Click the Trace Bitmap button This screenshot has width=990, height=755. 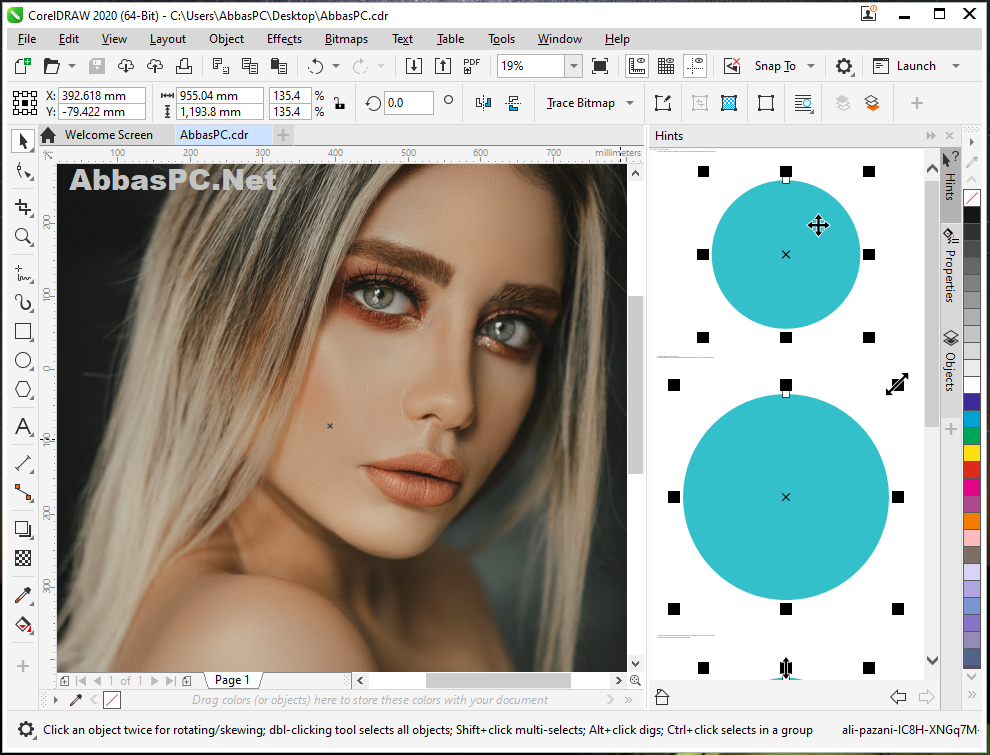[x=580, y=103]
